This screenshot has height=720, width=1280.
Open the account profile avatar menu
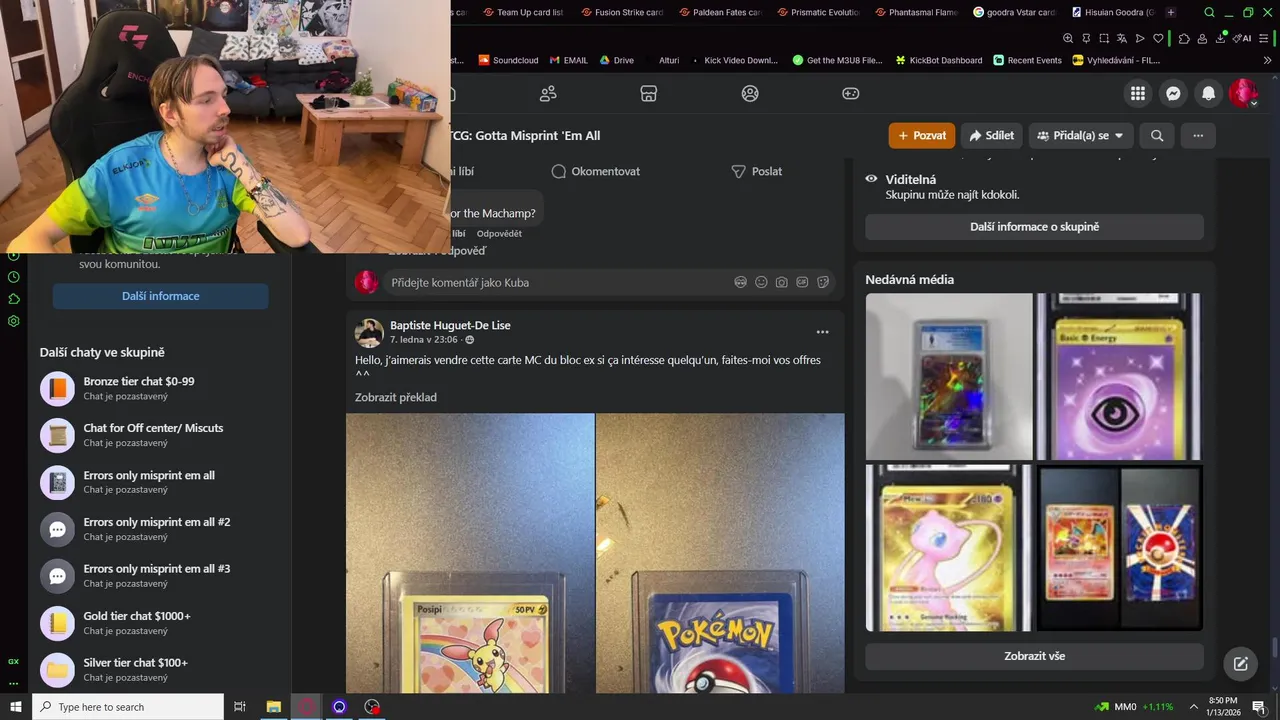1243,93
